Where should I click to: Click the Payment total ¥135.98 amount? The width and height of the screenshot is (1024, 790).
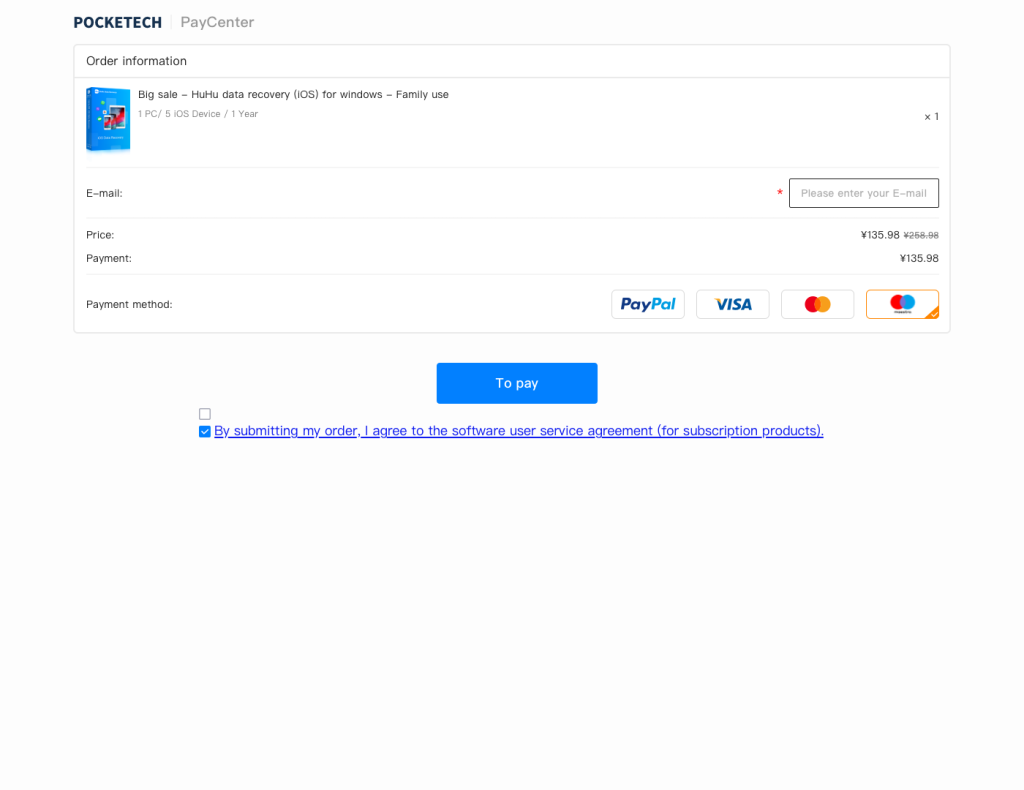click(x=918, y=258)
